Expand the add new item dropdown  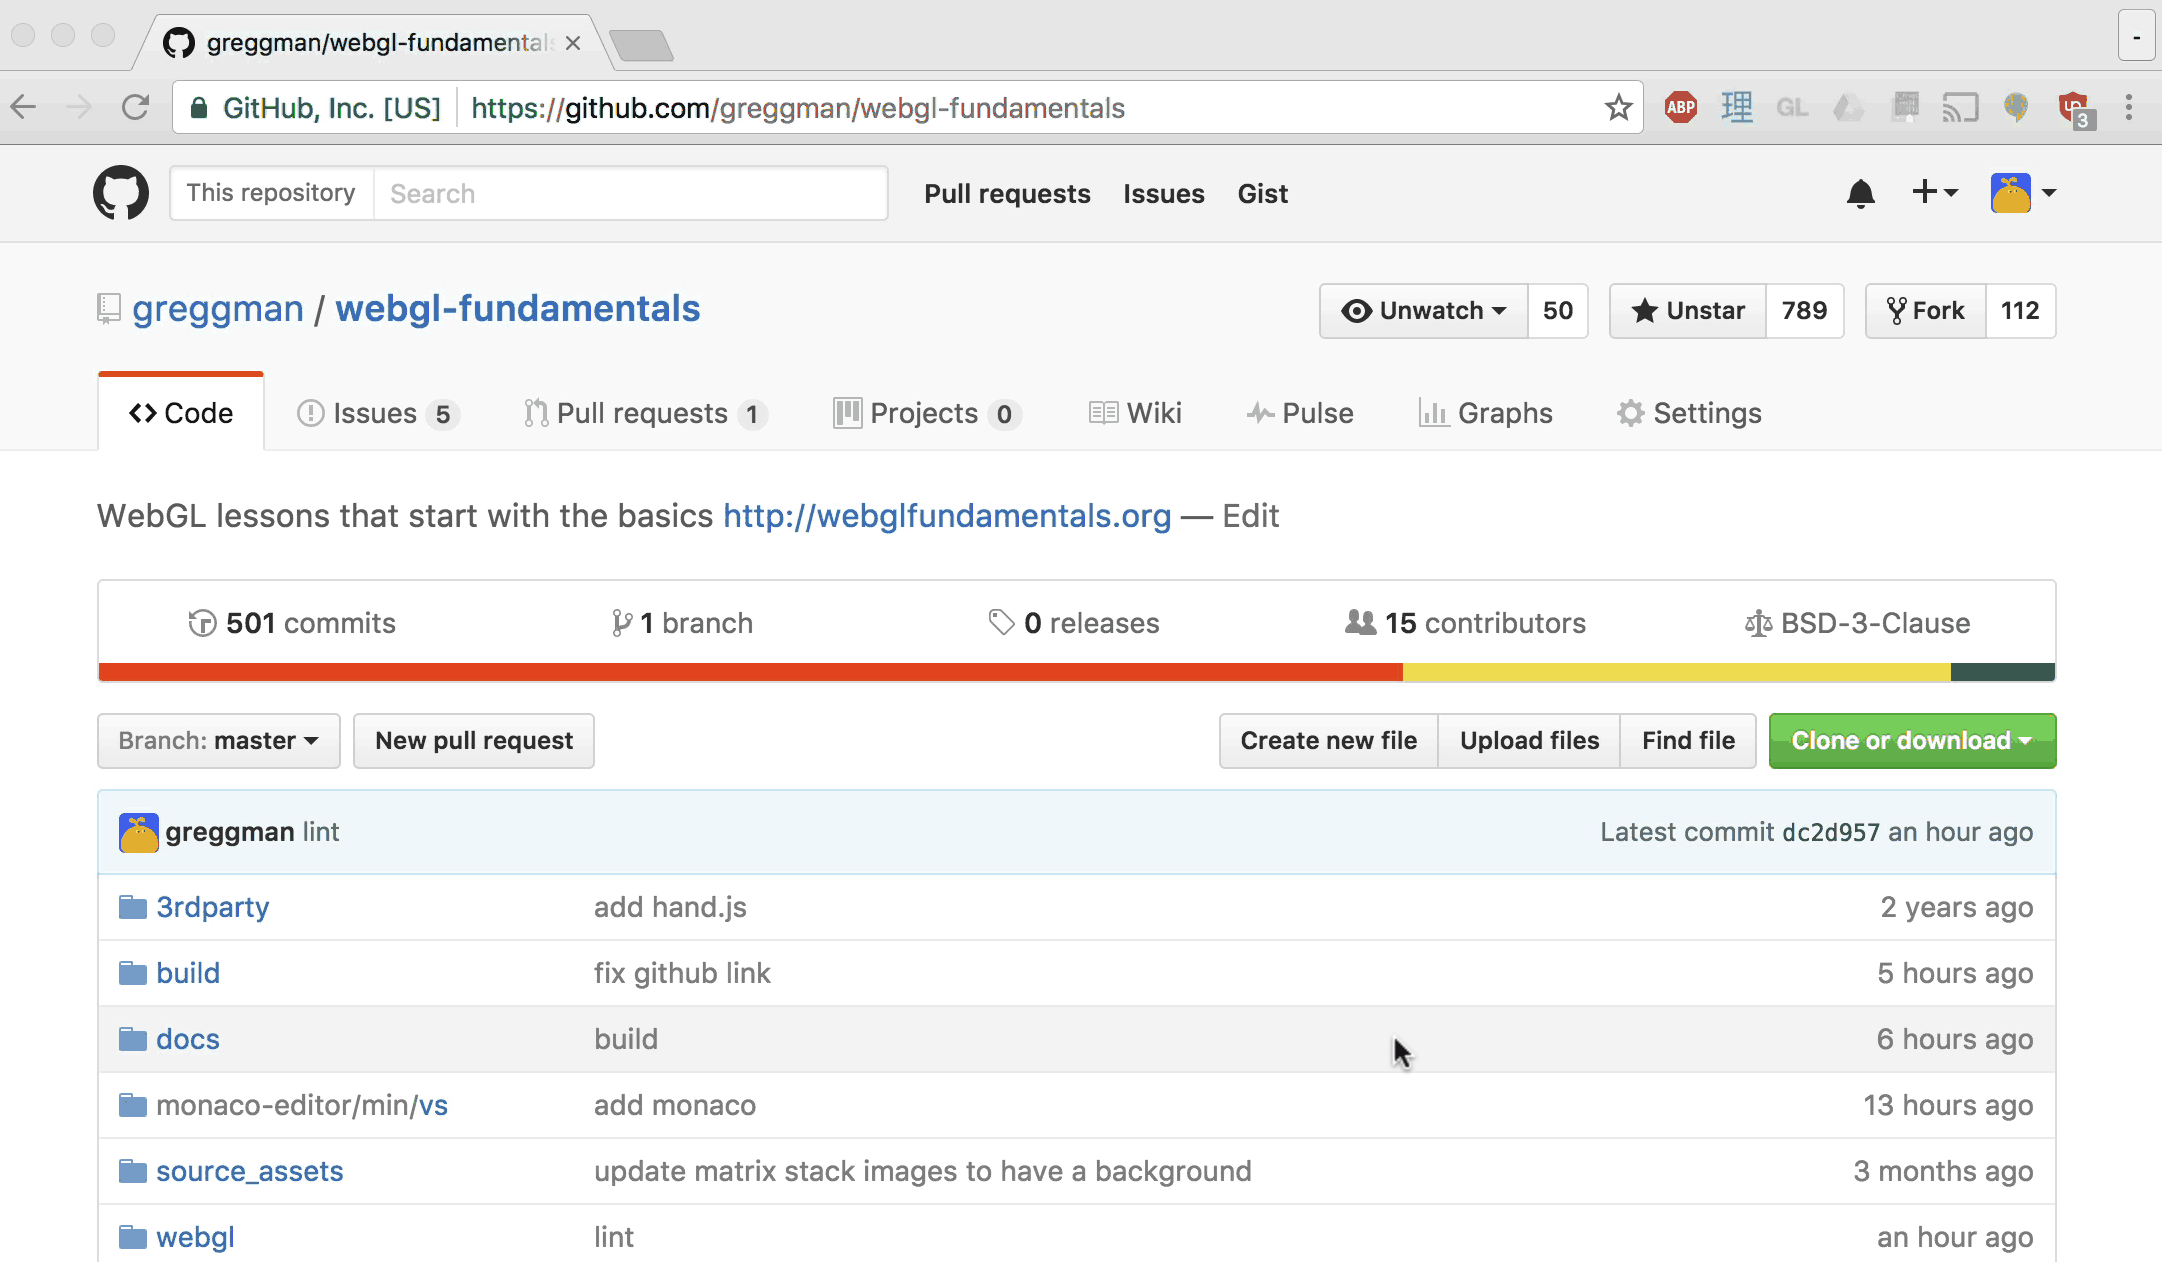point(1931,192)
